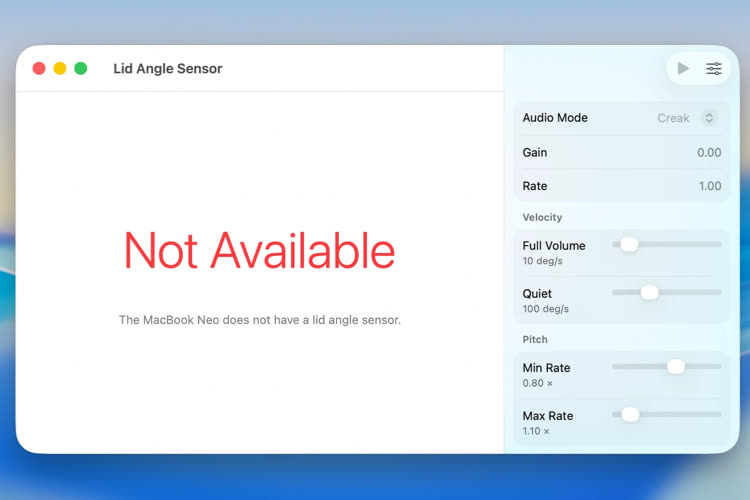Click the Quiet slider thumb
The width and height of the screenshot is (750, 500).
point(649,292)
